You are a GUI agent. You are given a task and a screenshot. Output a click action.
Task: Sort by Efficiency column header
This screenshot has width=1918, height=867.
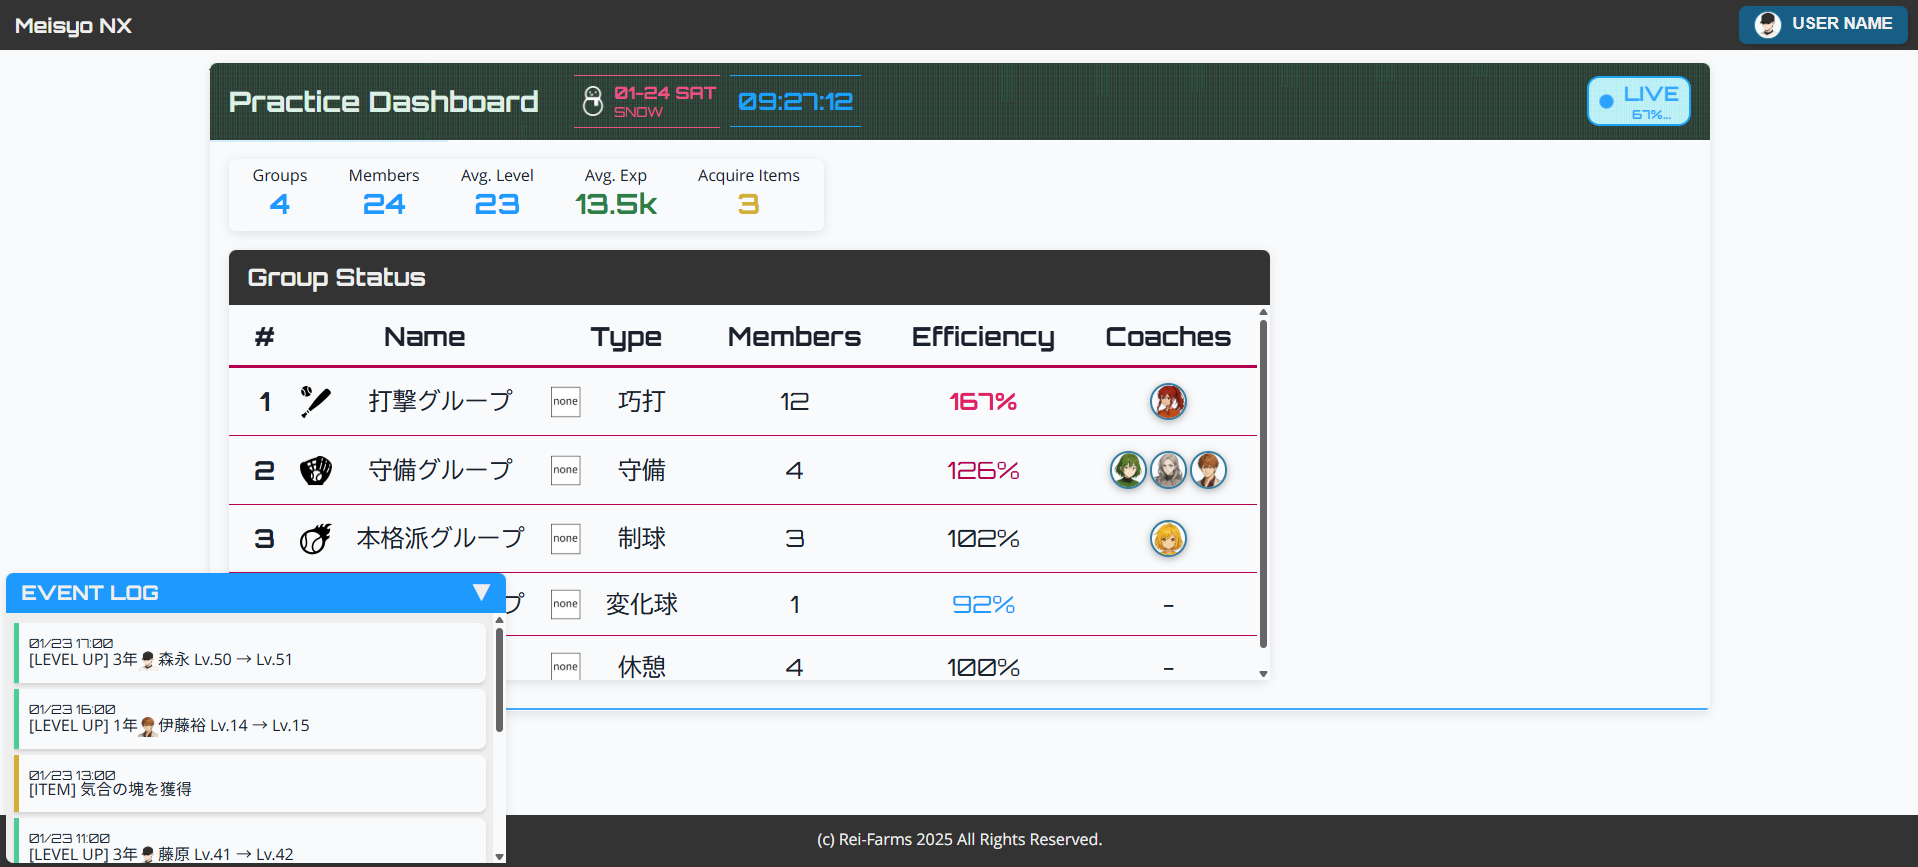point(982,337)
